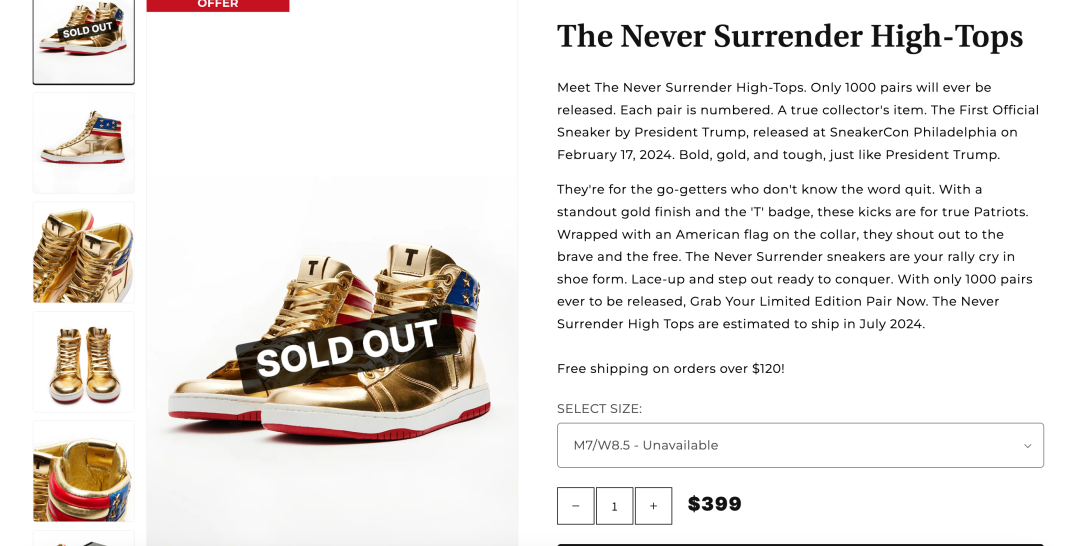This screenshot has height=546, width=1080.
Task: Click the SELECT SIZE label
Action: click(x=599, y=409)
